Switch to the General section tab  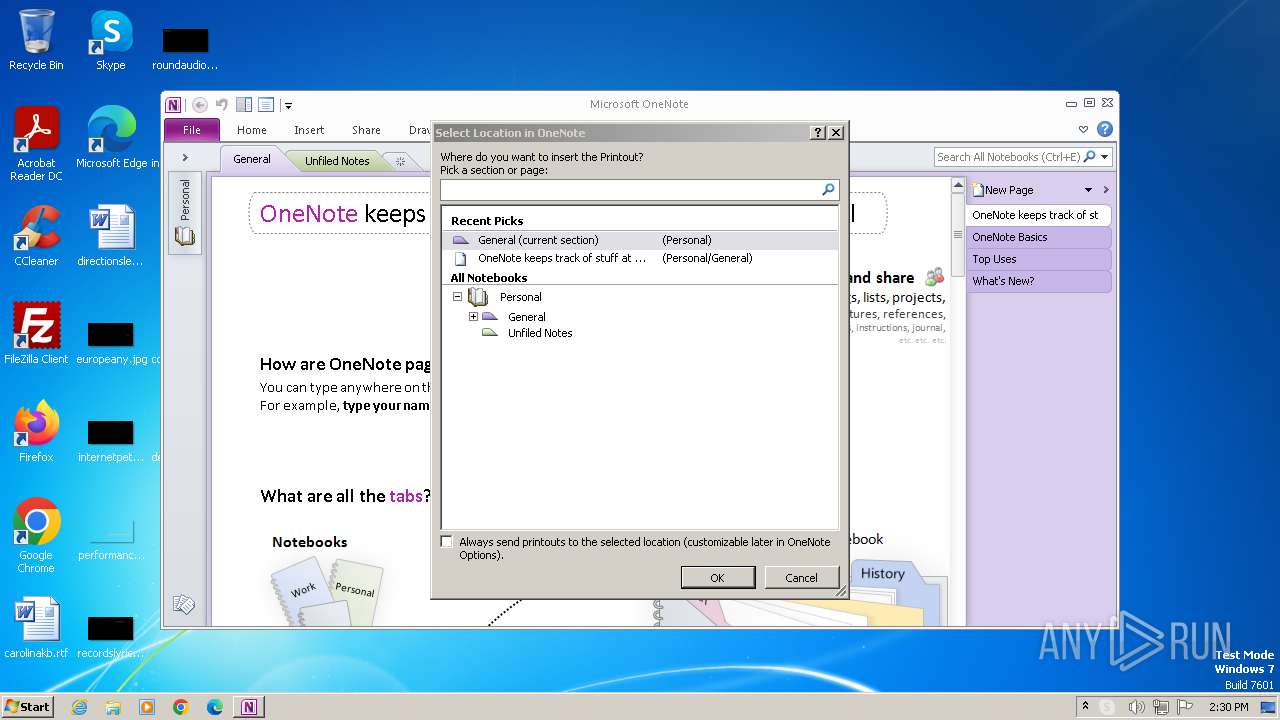coord(252,159)
